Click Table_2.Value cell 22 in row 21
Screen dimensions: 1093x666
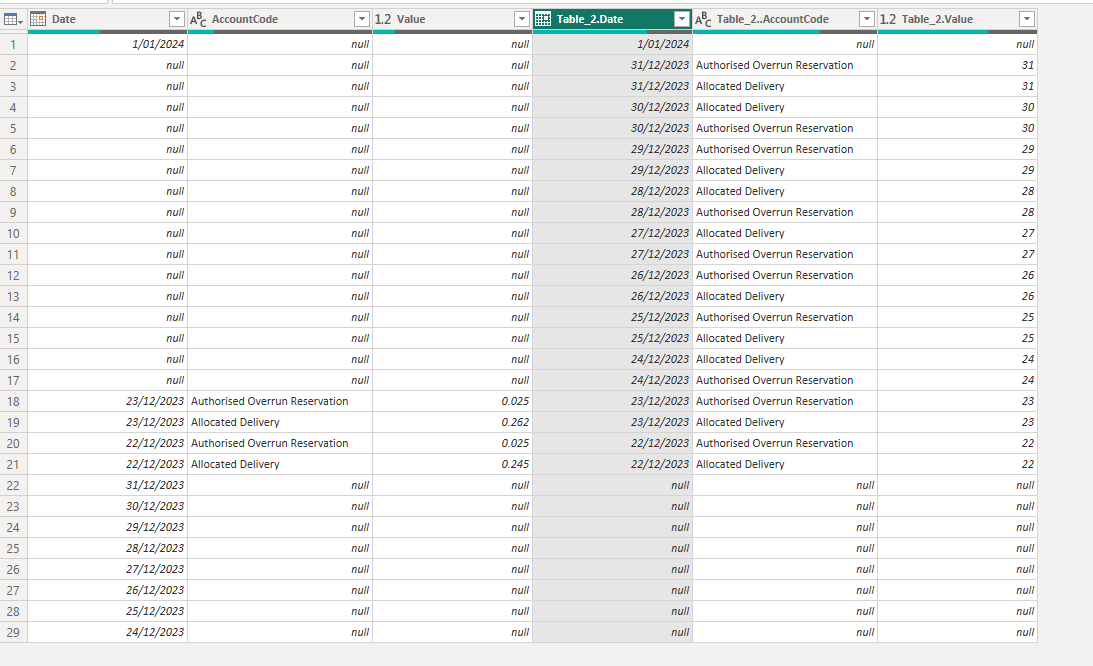click(x=957, y=464)
